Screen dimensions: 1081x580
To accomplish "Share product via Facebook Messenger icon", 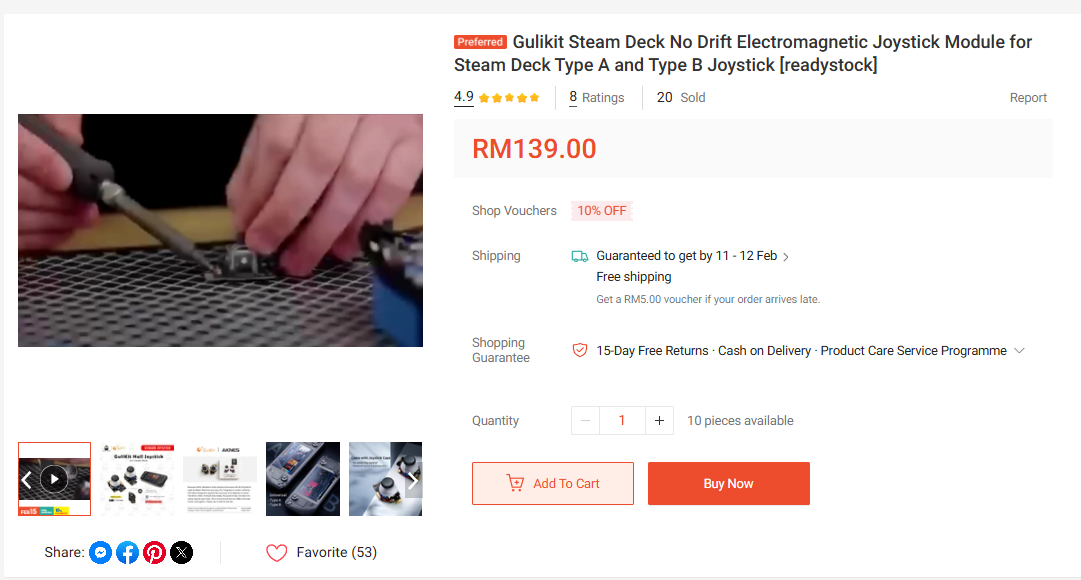I will click(101, 552).
